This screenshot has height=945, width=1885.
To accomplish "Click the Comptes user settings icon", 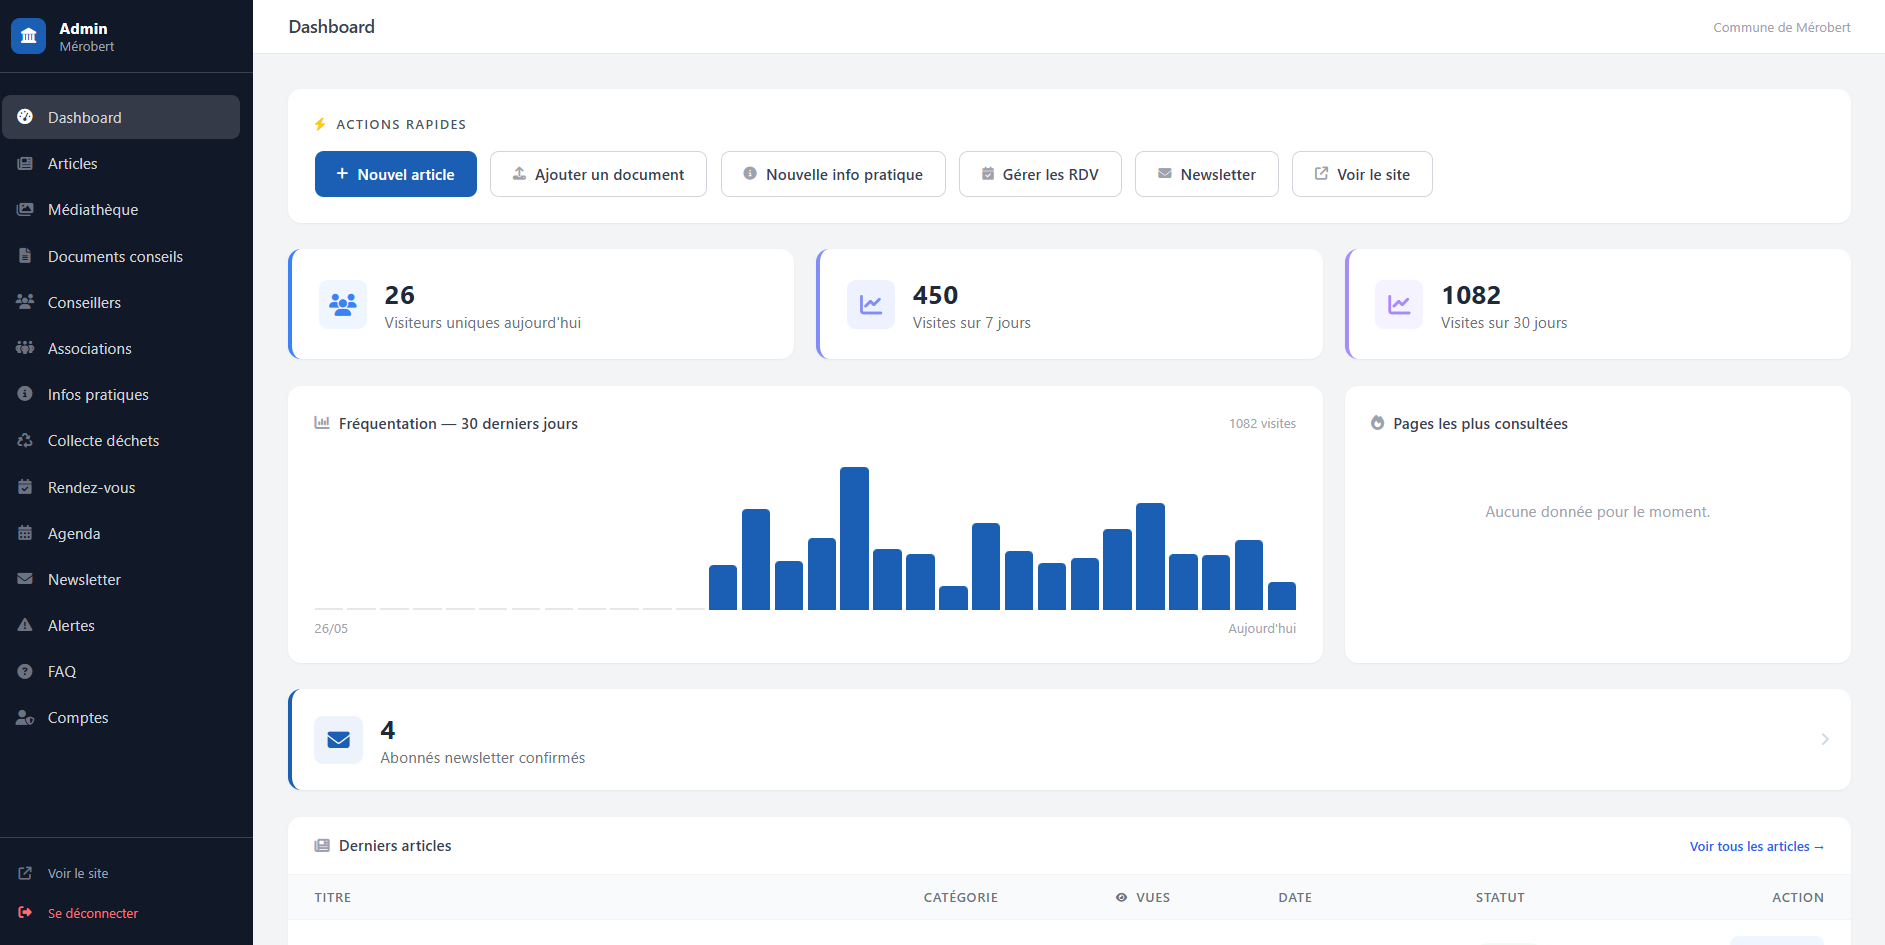I will coord(25,717).
